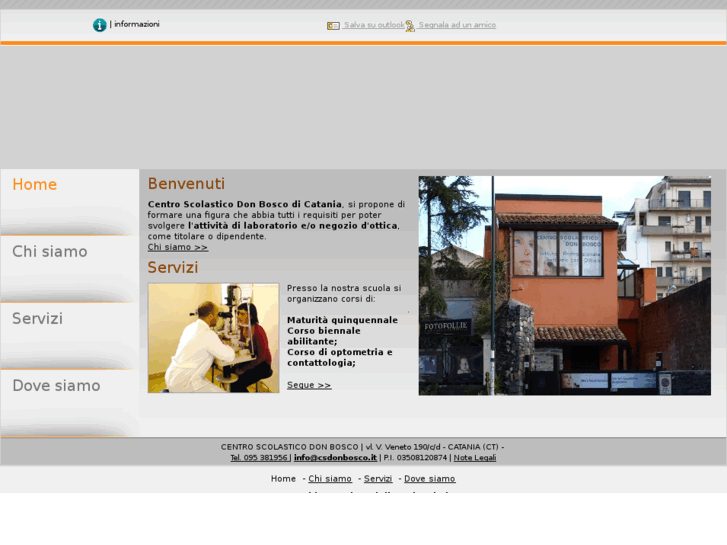Screen dimensions: 727x545
Task: Click 'Centro Scolastico Don Bosco di Catania' text
Action: pos(244,204)
